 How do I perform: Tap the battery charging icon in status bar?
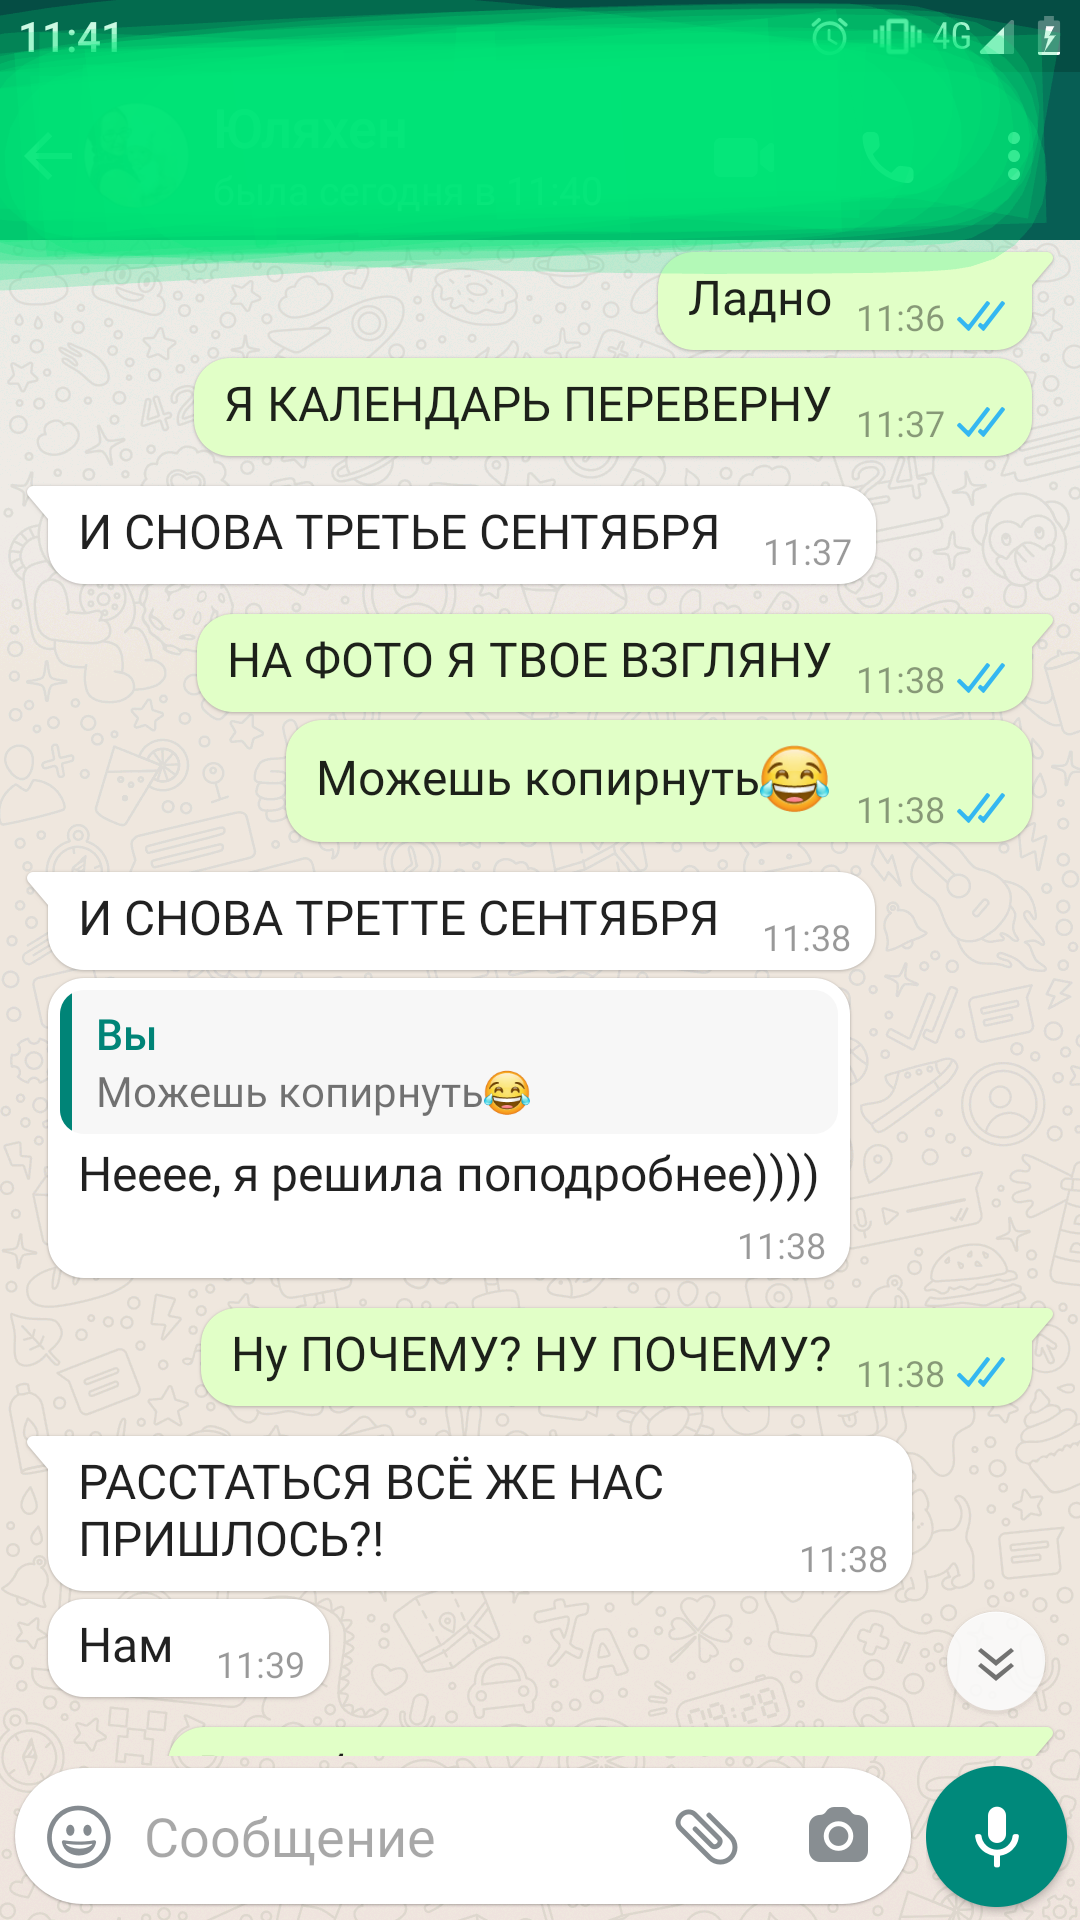(x=1048, y=37)
